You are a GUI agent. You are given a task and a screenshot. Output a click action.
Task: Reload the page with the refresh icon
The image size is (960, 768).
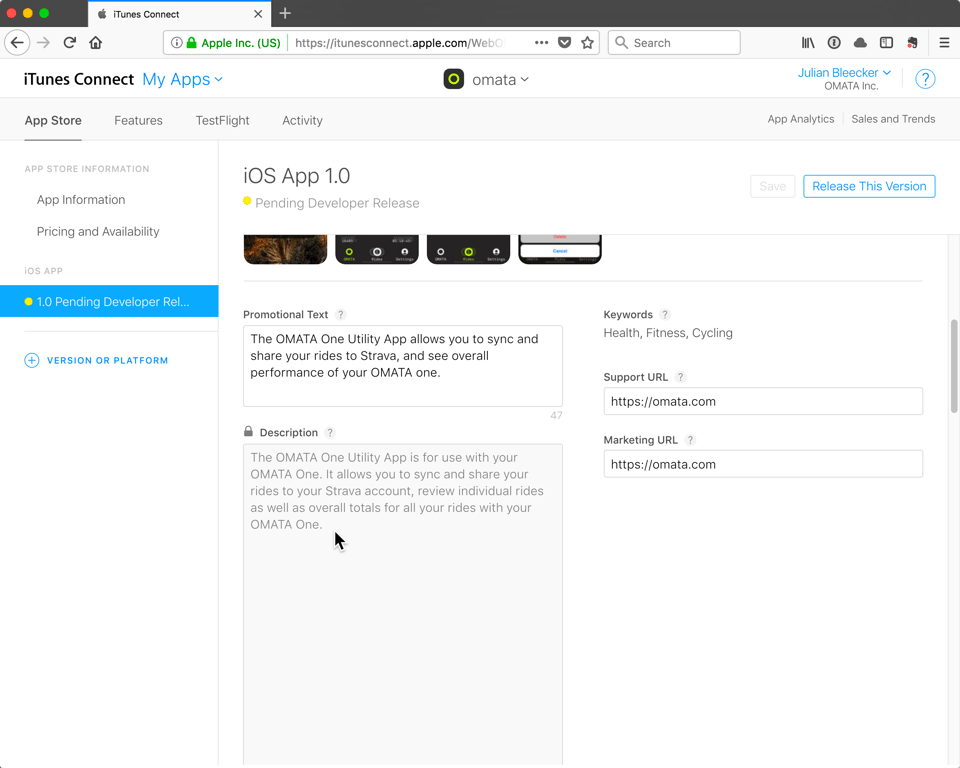[x=70, y=43]
